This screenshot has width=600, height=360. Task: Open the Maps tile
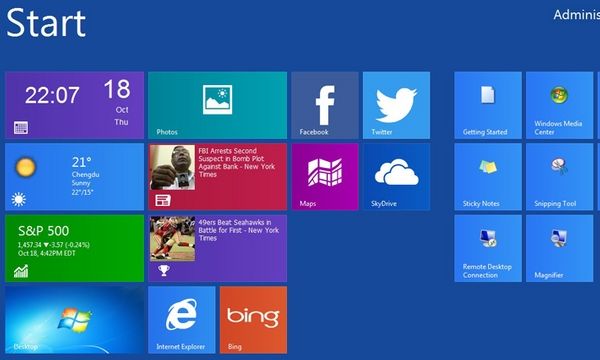tap(325, 177)
